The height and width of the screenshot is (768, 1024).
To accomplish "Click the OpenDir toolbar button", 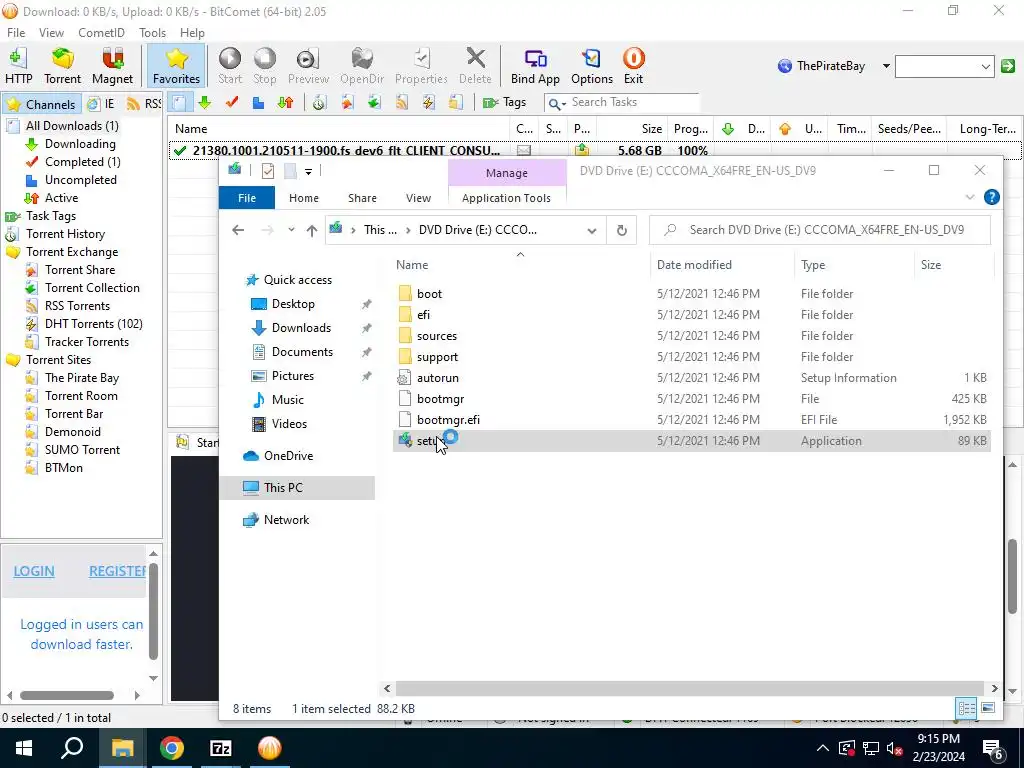I will point(362,66).
